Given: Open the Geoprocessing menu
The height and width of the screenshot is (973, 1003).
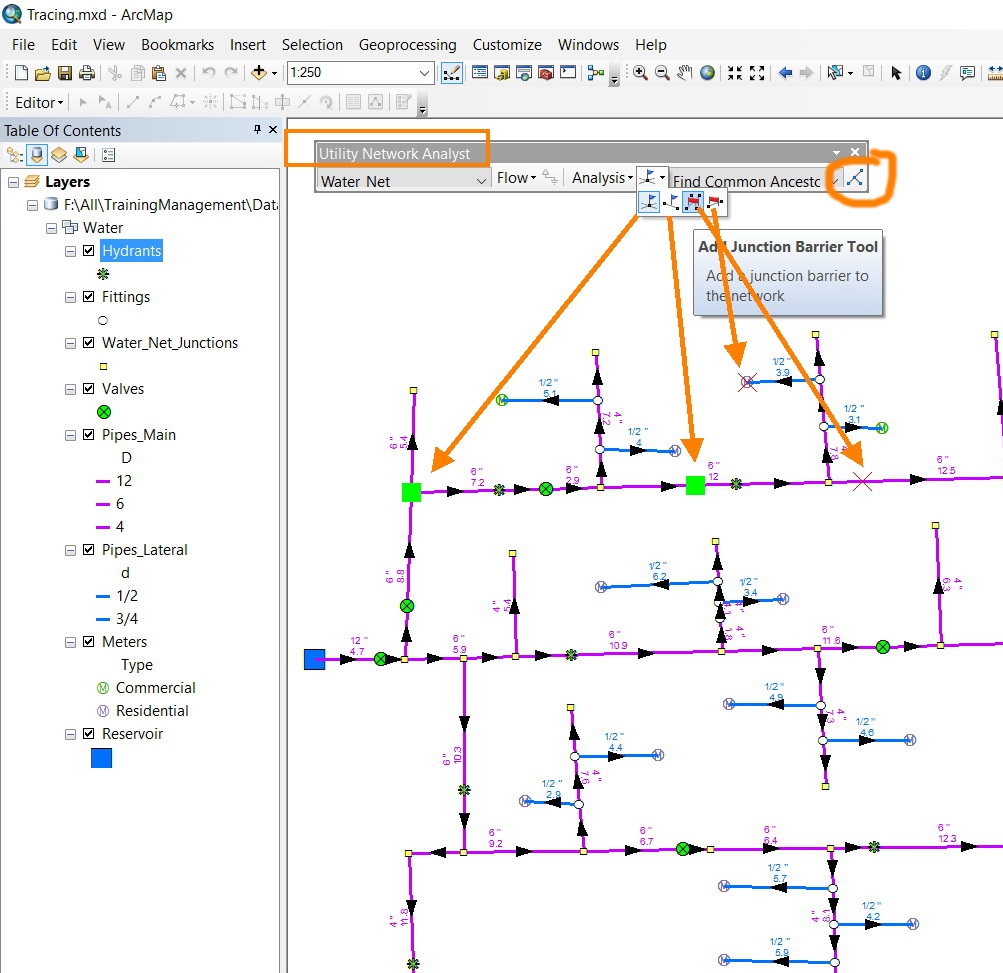Looking at the screenshot, I should click(407, 45).
